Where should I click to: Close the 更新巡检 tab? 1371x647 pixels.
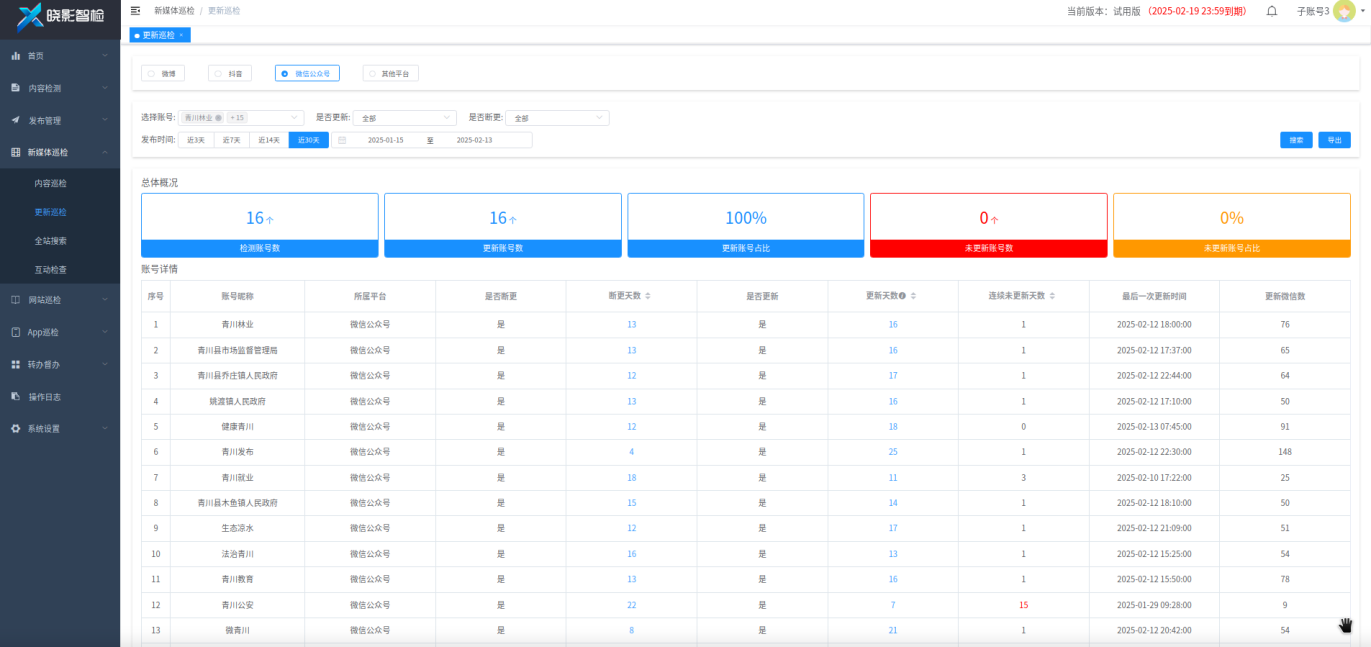[x=181, y=35]
